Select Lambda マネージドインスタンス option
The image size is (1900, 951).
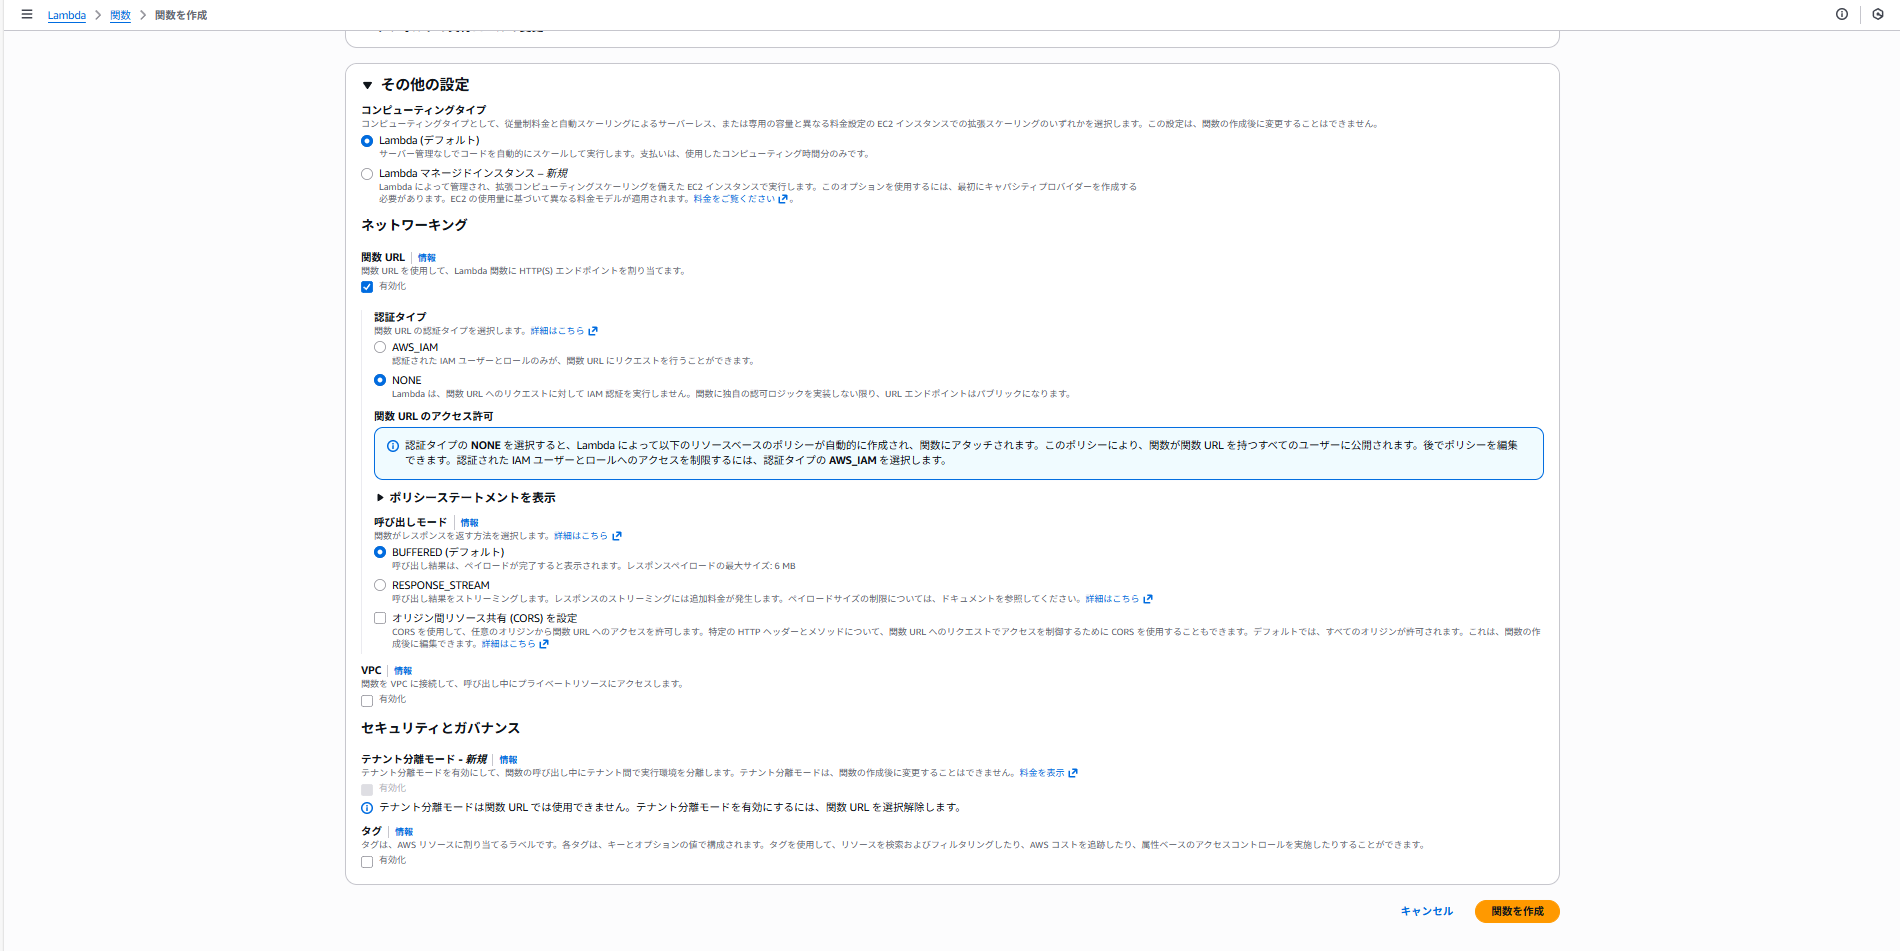pyautogui.click(x=367, y=174)
